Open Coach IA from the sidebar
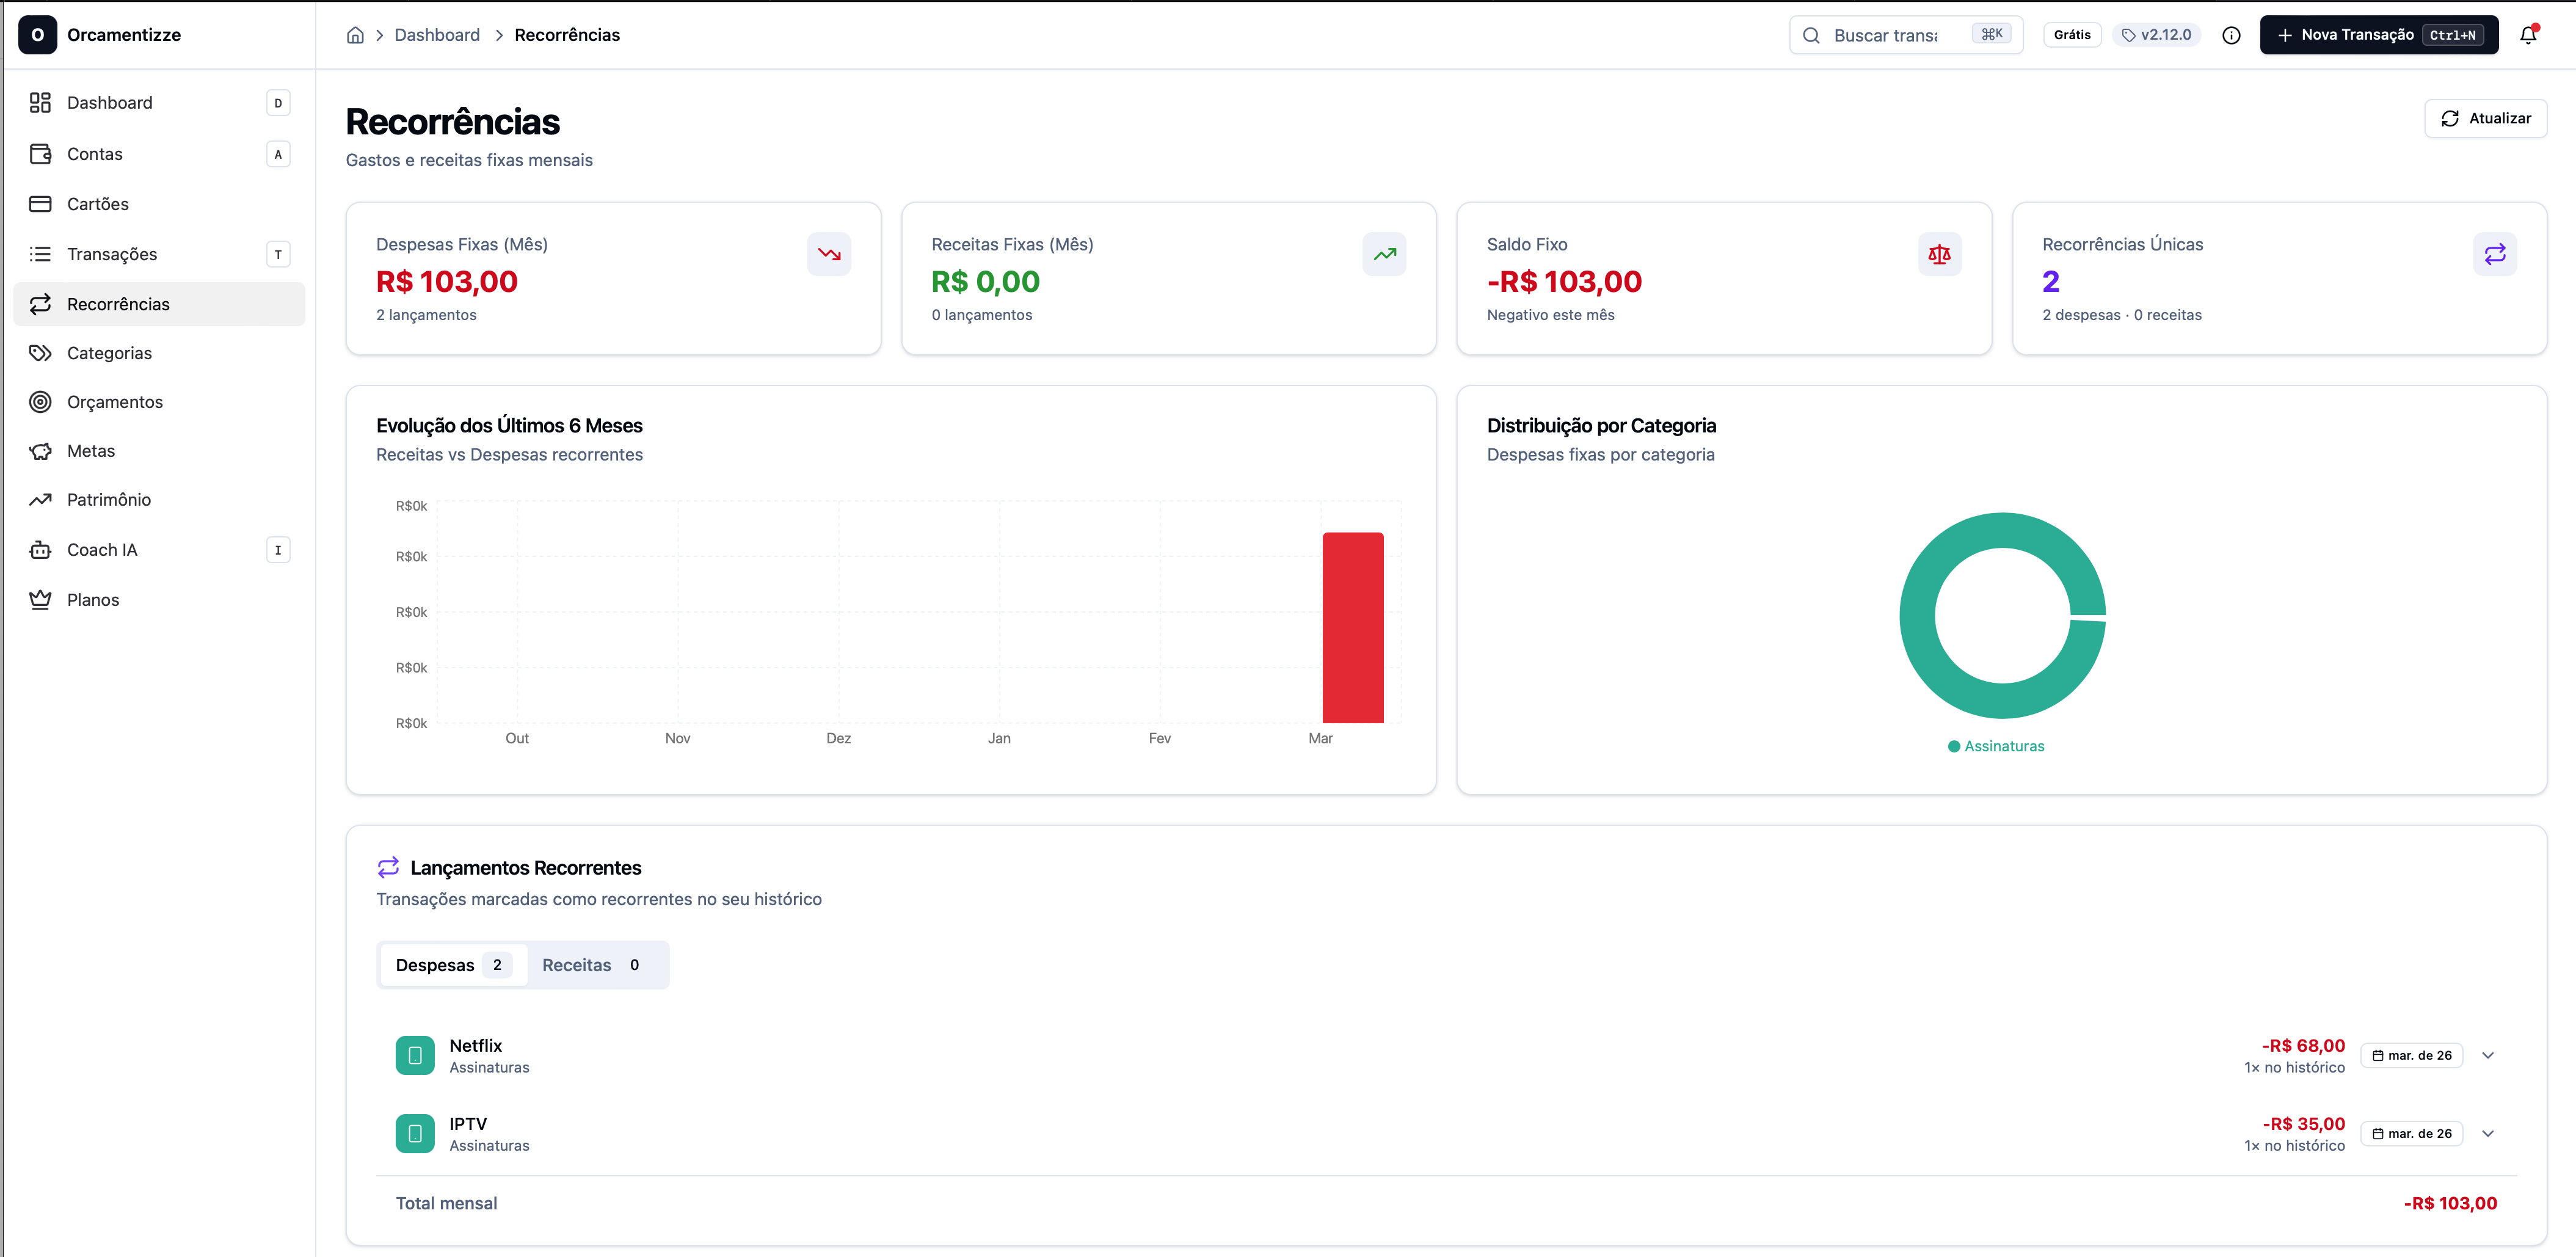Viewport: 2576px width, 1257px height. click(x=102, y=550)
